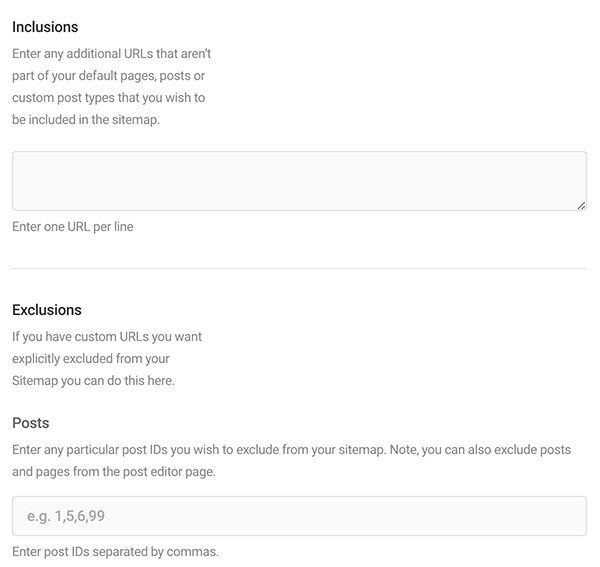Click the line "If you have custom URLs you want"
Image resolution: width=600 pixels, height=567 pixels.
(107, 337)
